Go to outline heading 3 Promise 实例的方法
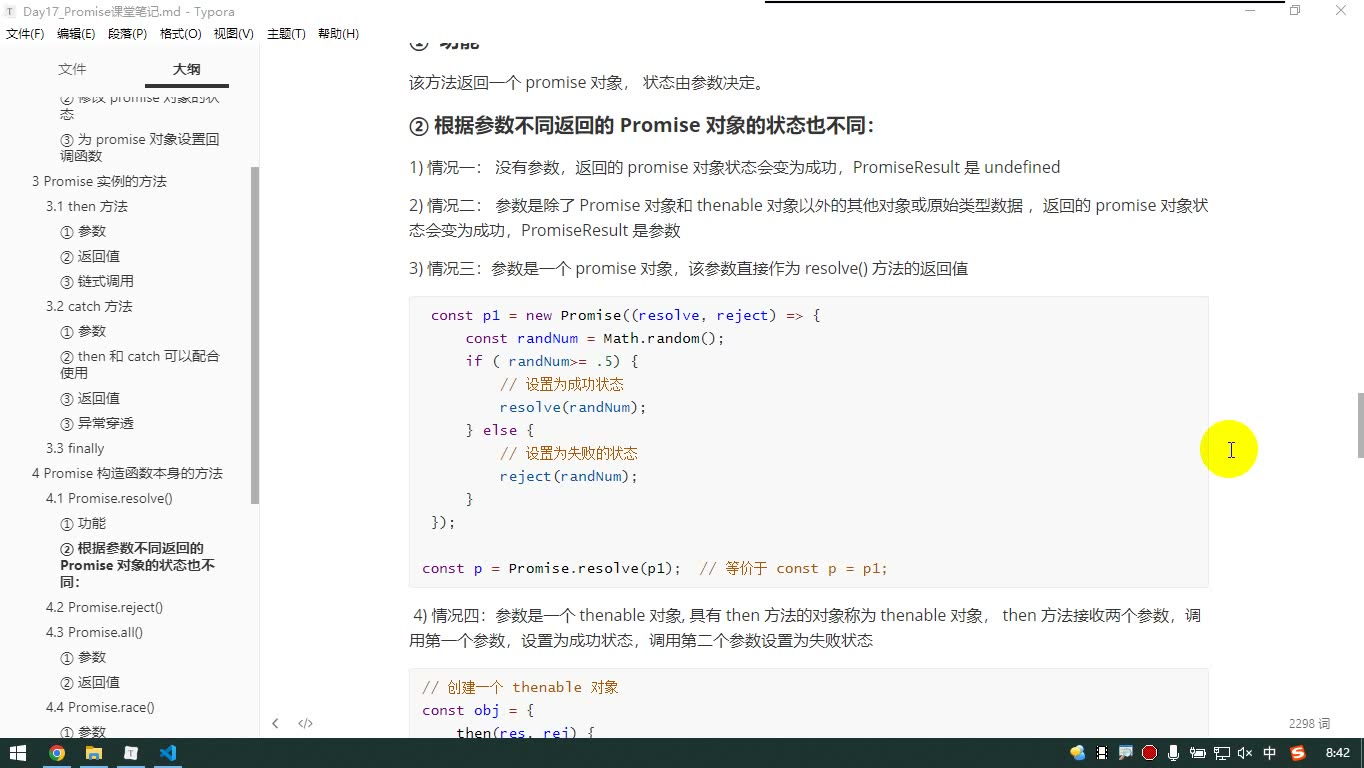 coord(99,181)
